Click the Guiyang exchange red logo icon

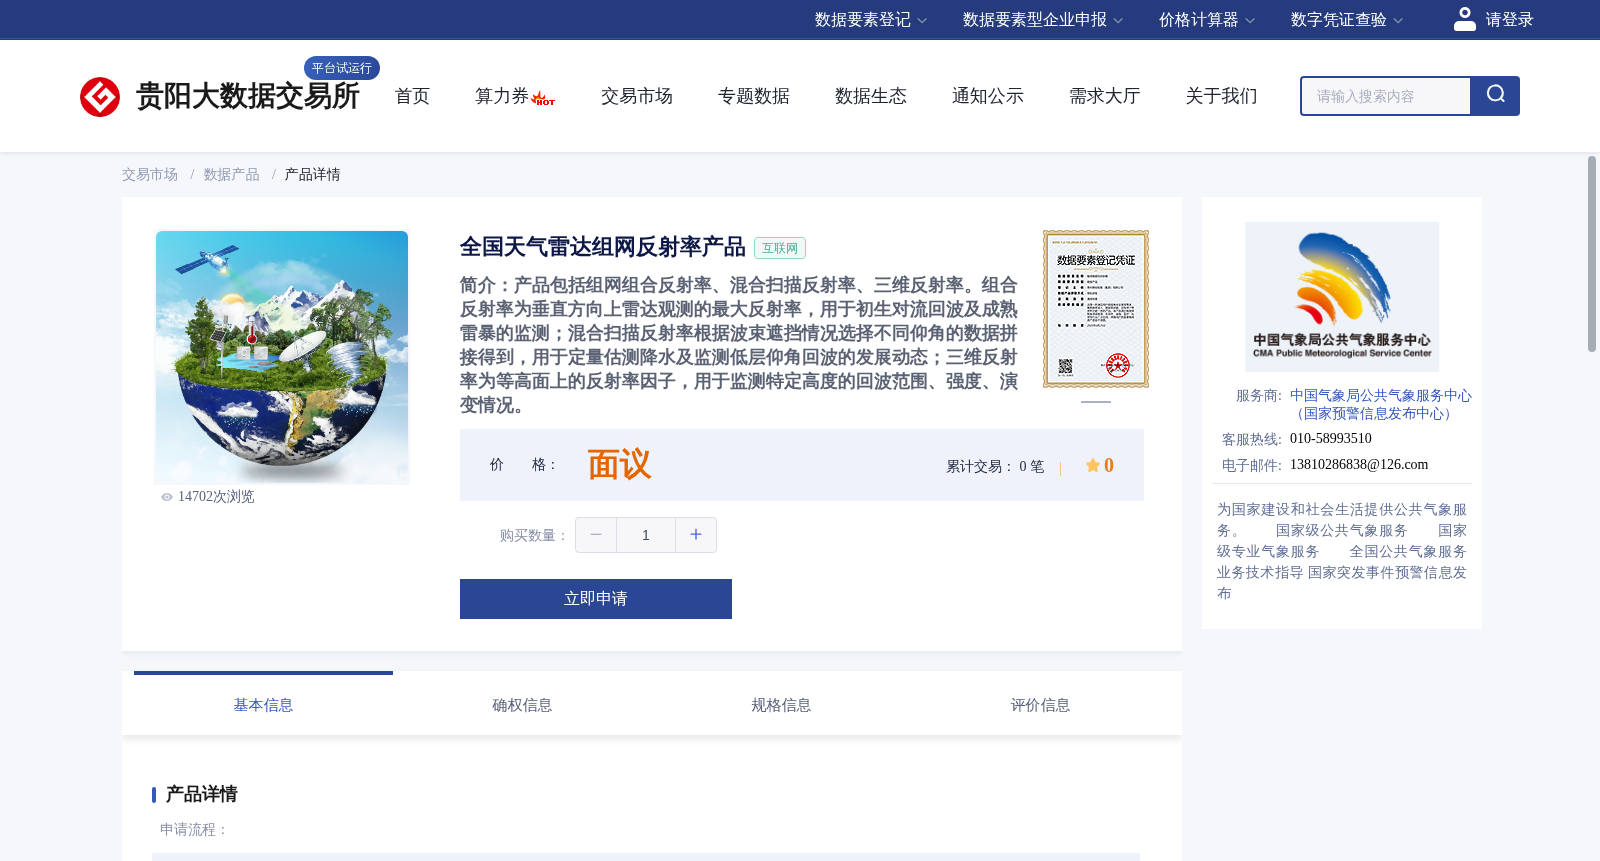click(100, 97)
